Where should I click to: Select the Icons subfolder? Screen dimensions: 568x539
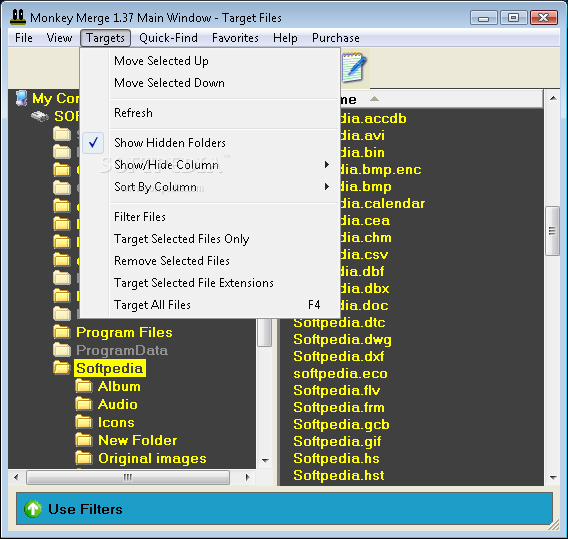(116, 422)
